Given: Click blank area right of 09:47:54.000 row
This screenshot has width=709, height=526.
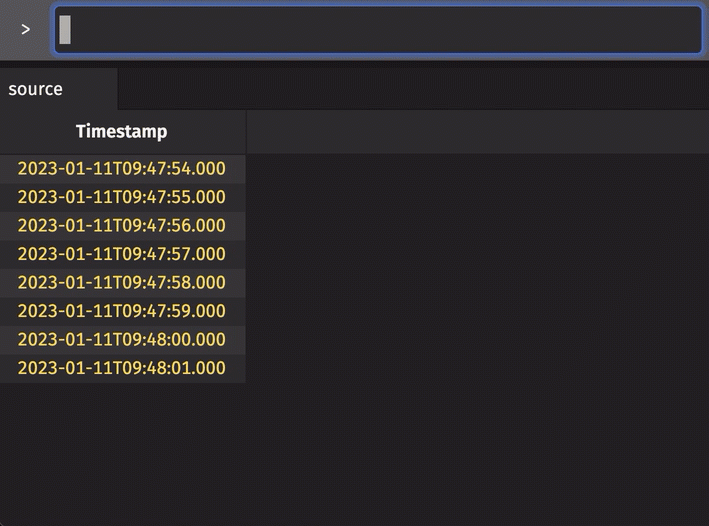Looking at the screenshot, I should pos(475,168).
